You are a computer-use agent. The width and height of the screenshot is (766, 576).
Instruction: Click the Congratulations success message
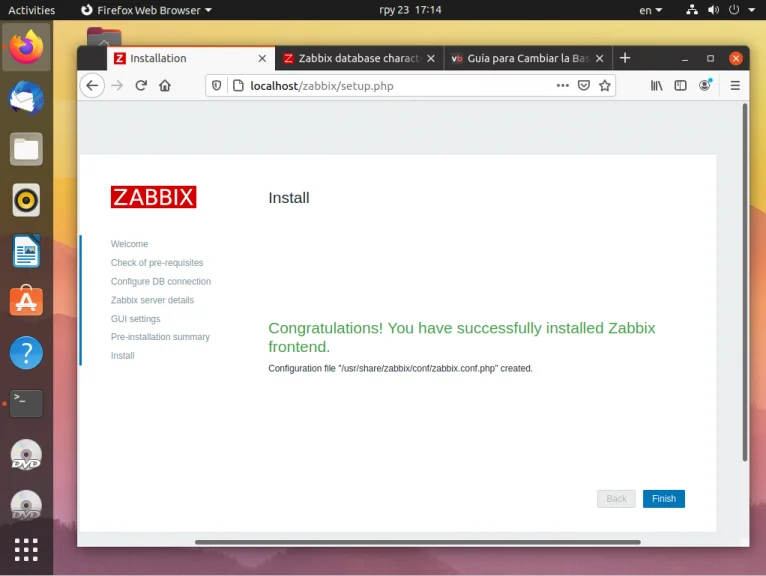click(462, 337)
